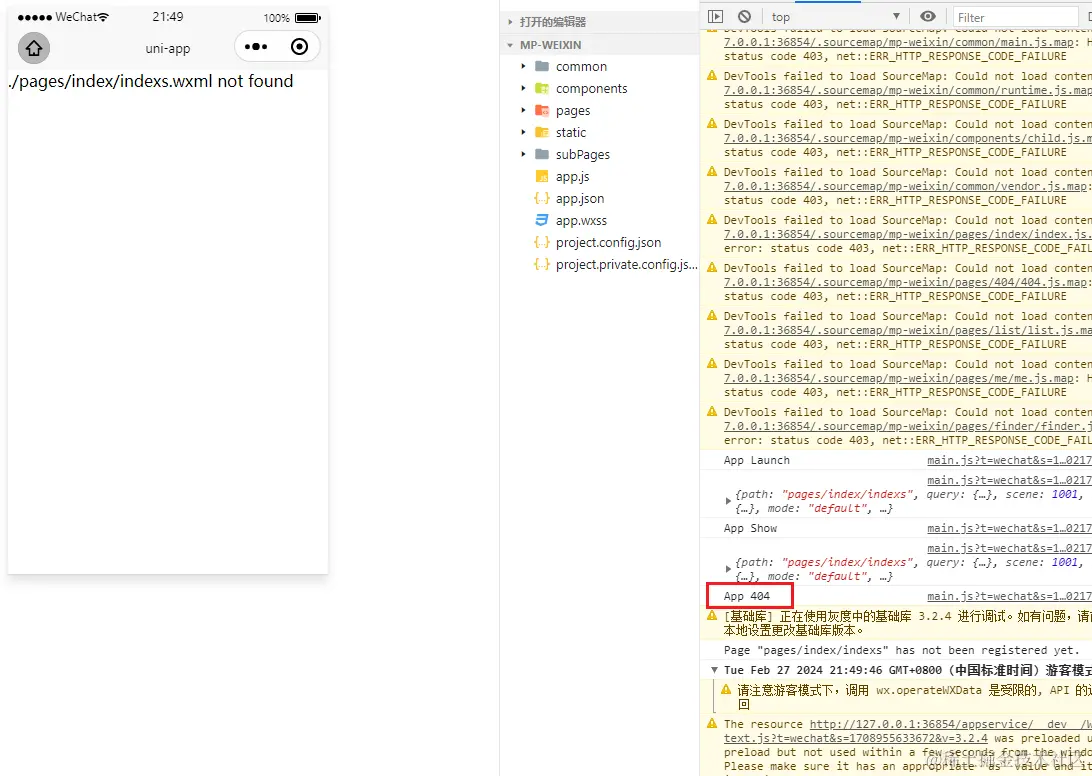This screenshot has width=1092, height=776.
Task: Select the App Show log text
Action: coord(750,529)
